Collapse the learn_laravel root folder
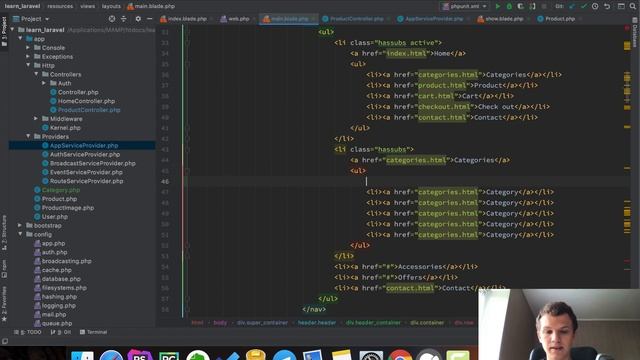640x360 pixels. [x=12, y=30]
